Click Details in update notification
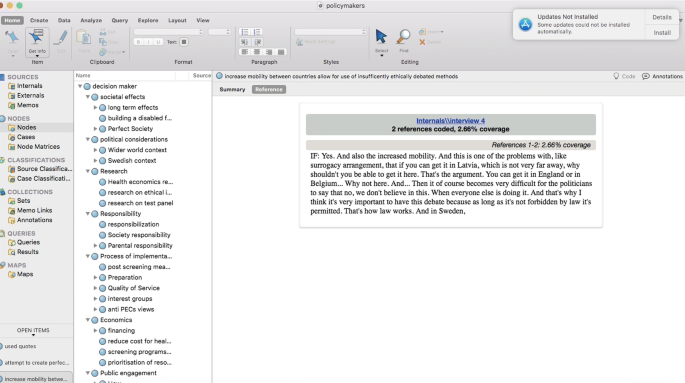685x383 pixels. click(x=662, y=17)
